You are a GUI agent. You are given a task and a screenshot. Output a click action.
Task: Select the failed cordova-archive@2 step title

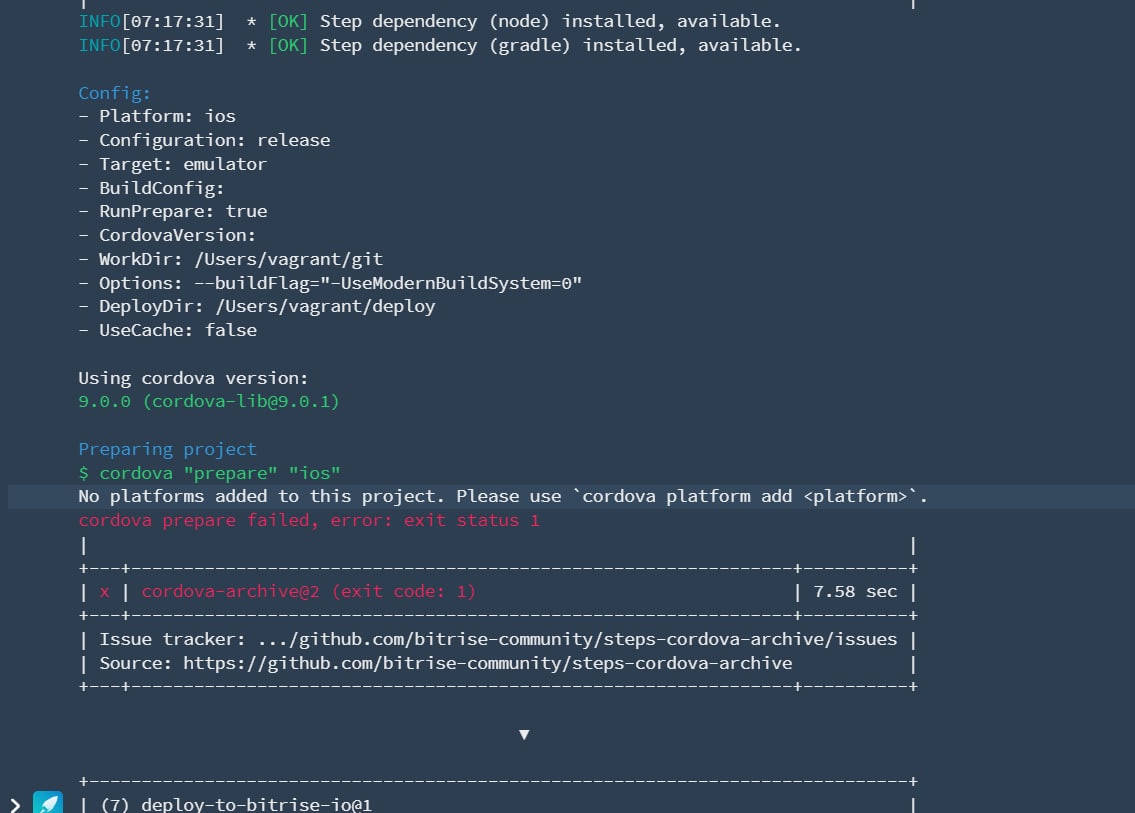[308, 592]
